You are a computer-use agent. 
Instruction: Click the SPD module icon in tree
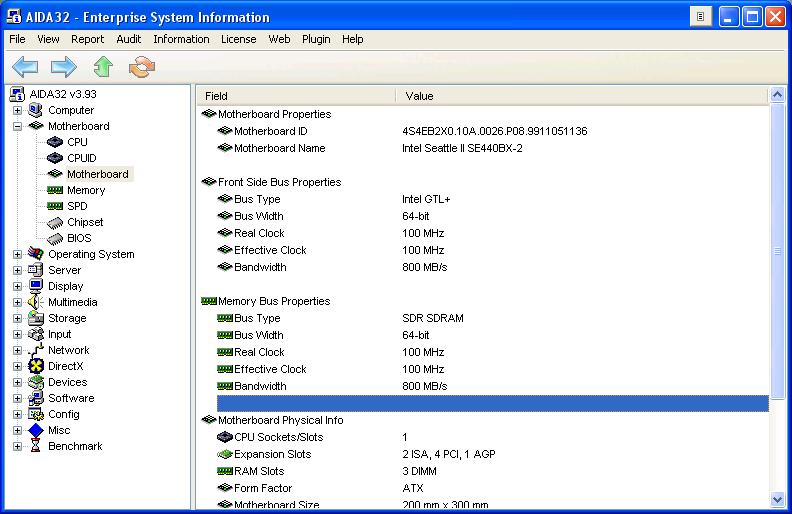point(55,206)
